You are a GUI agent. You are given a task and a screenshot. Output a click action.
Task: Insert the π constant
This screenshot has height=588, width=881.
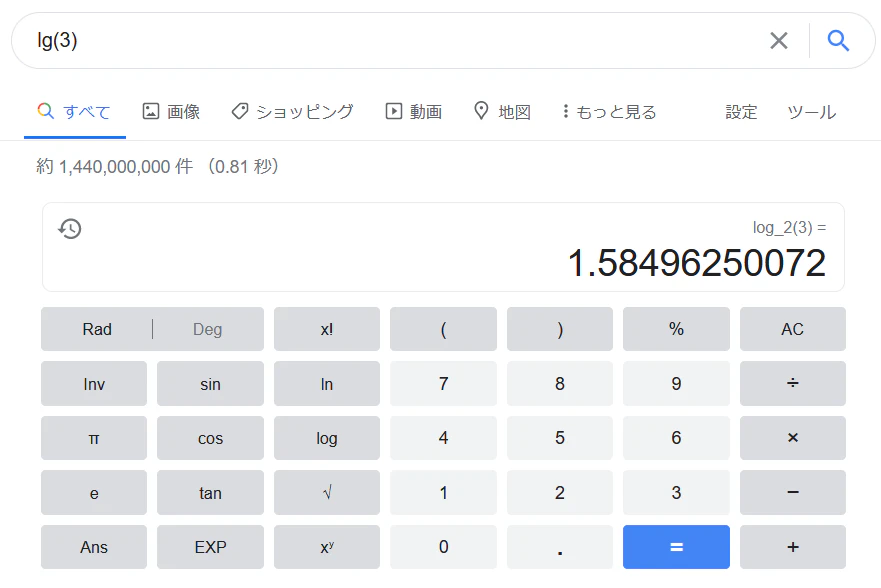(x=94, y=438)
